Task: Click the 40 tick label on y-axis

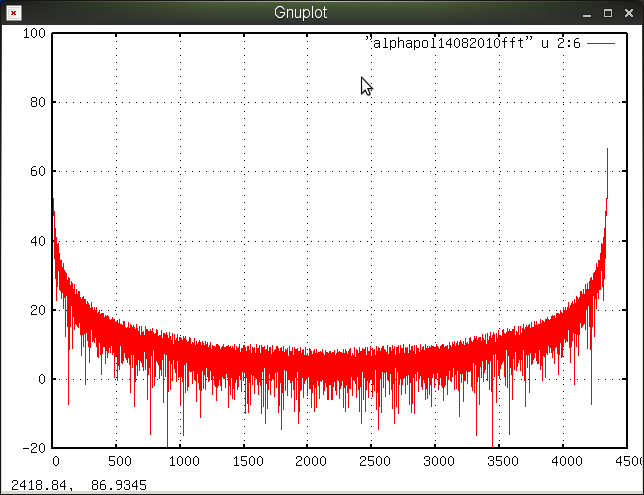Action: pos(39,241)
